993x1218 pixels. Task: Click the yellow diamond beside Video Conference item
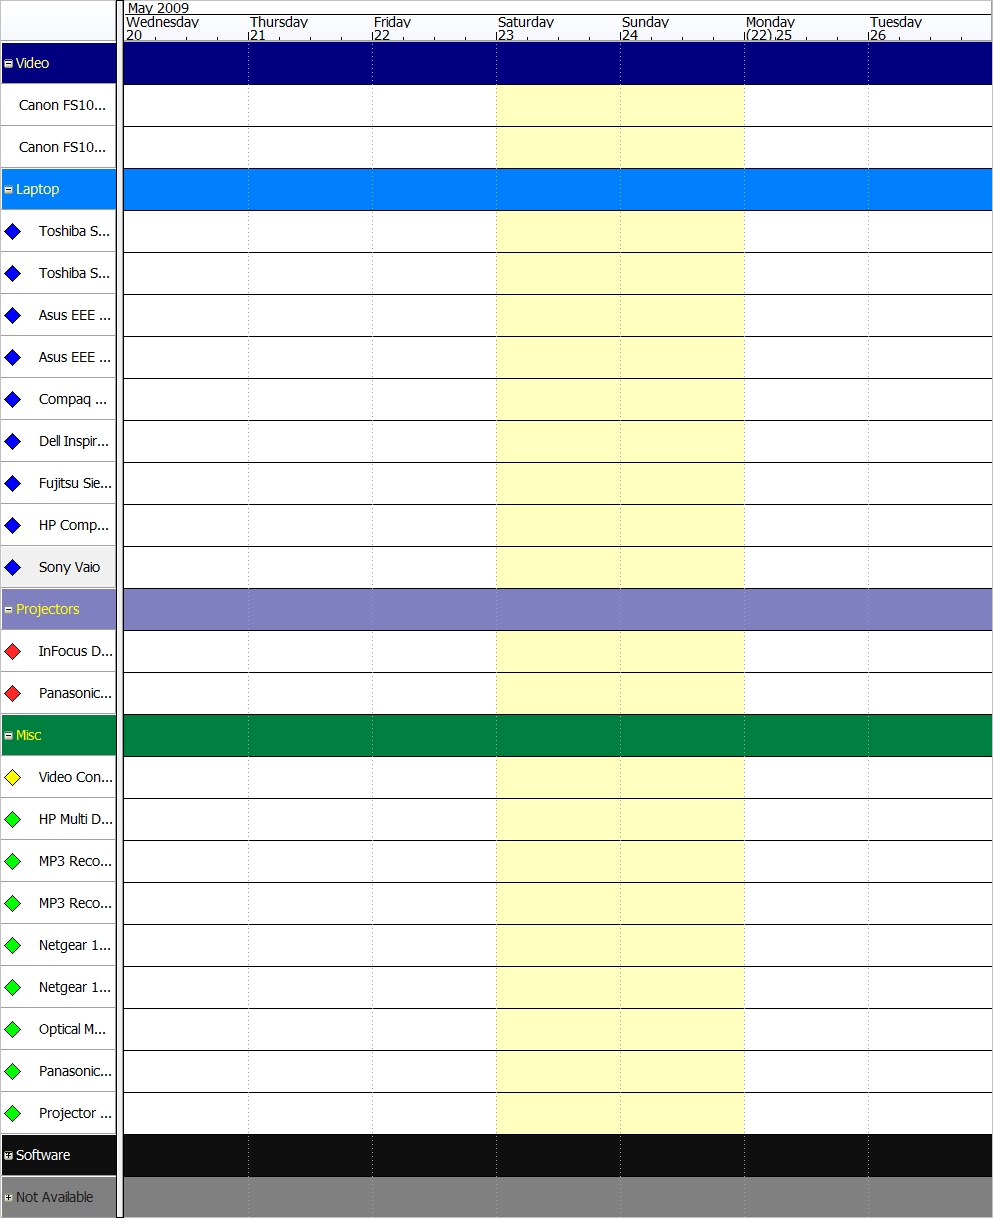[x=13, y=777]
